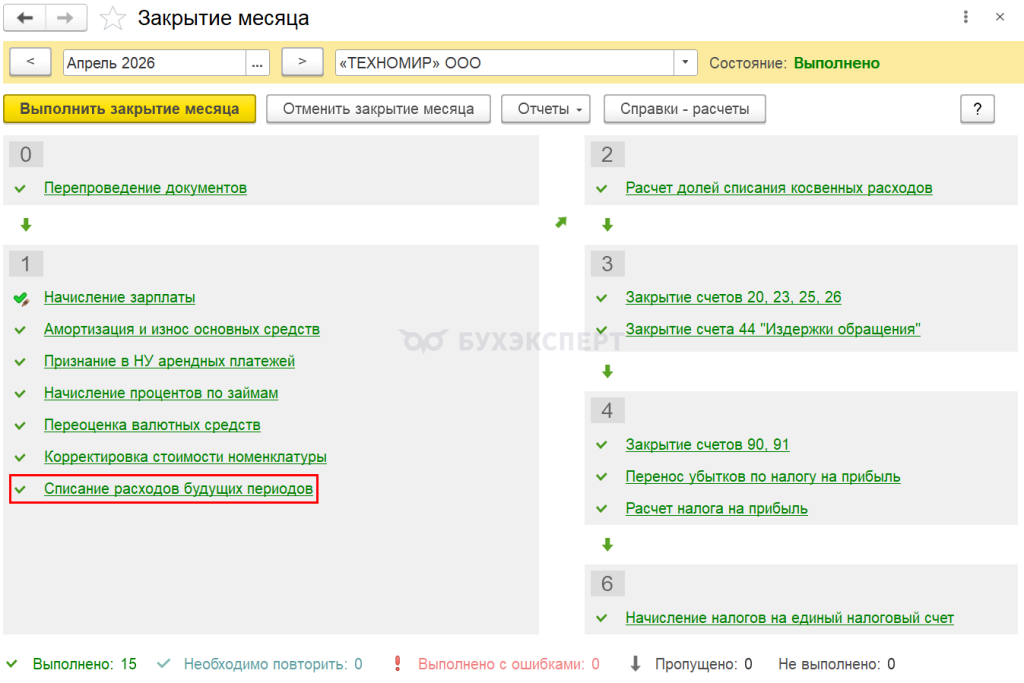Click the forward navigation arrow
The image size is (1024, 683).
pyautogui.click(x=66, y=18)
